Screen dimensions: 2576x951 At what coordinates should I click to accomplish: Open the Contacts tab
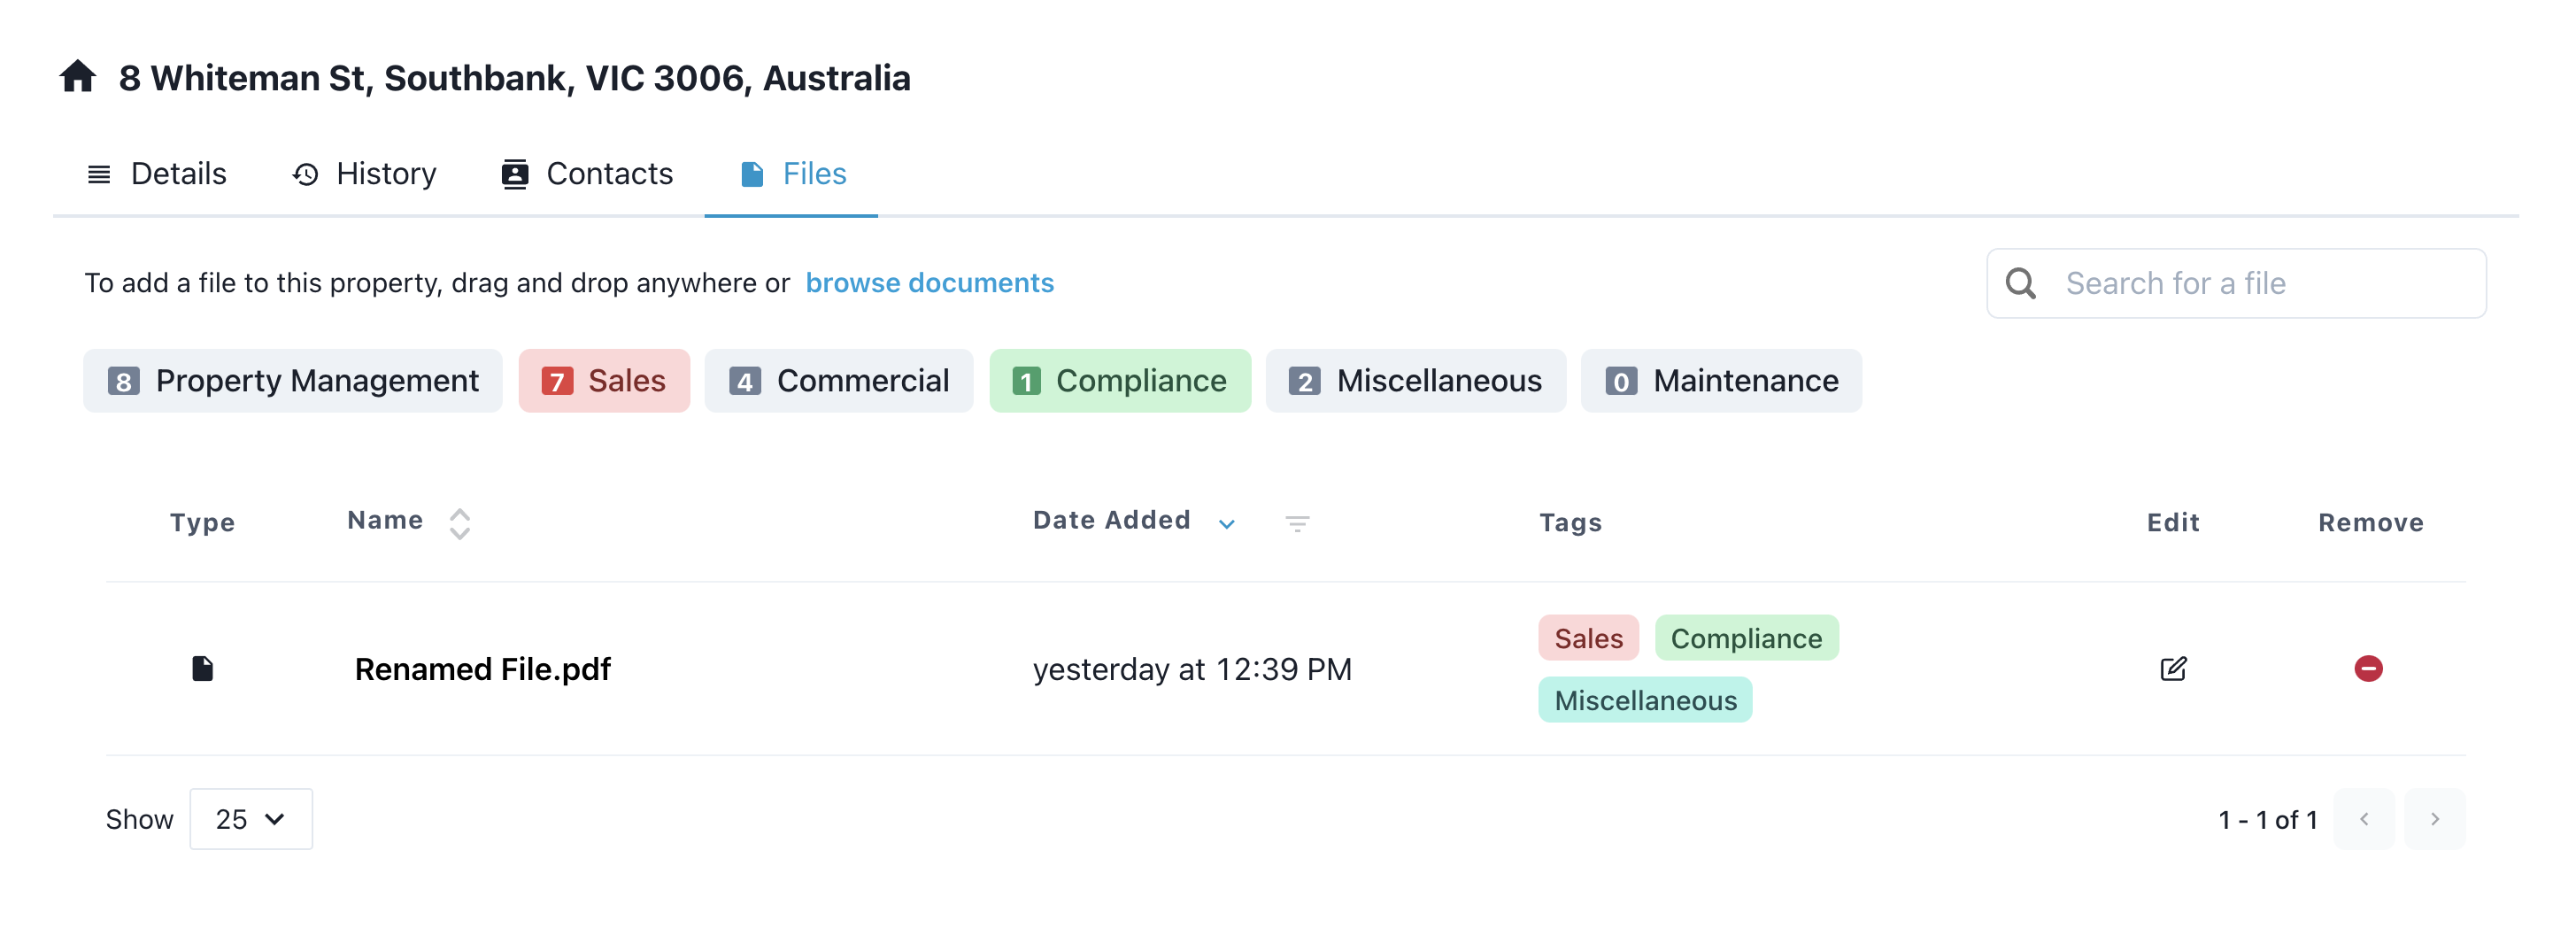click(587, 174)
